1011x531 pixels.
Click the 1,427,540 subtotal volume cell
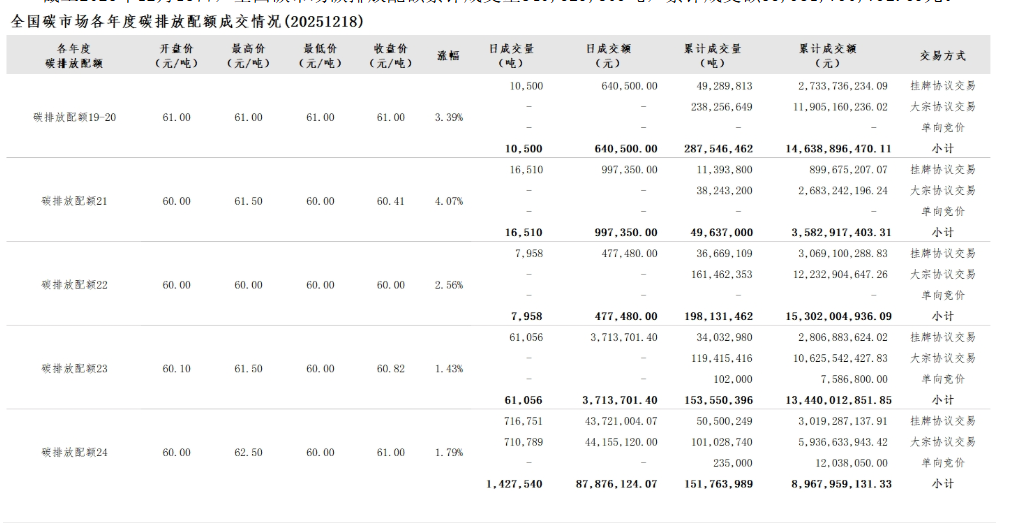pos(513,484)
